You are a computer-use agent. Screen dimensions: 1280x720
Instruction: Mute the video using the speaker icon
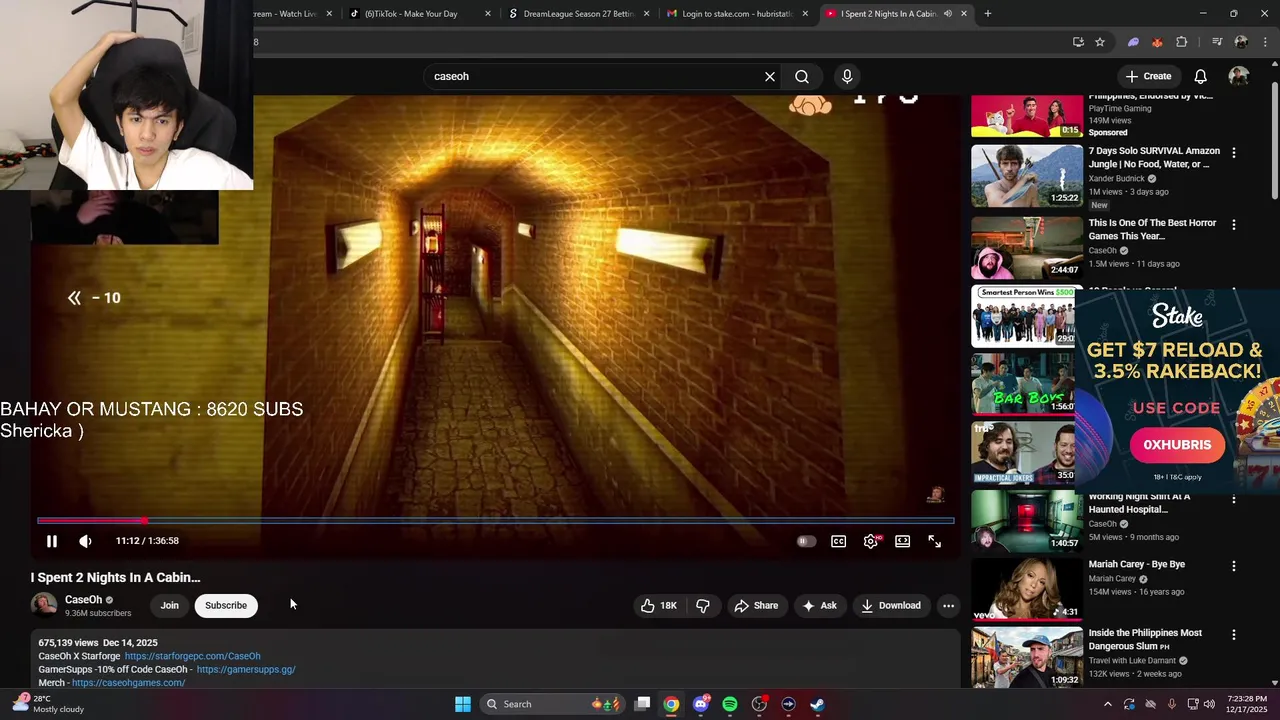[x=86, y=541]
